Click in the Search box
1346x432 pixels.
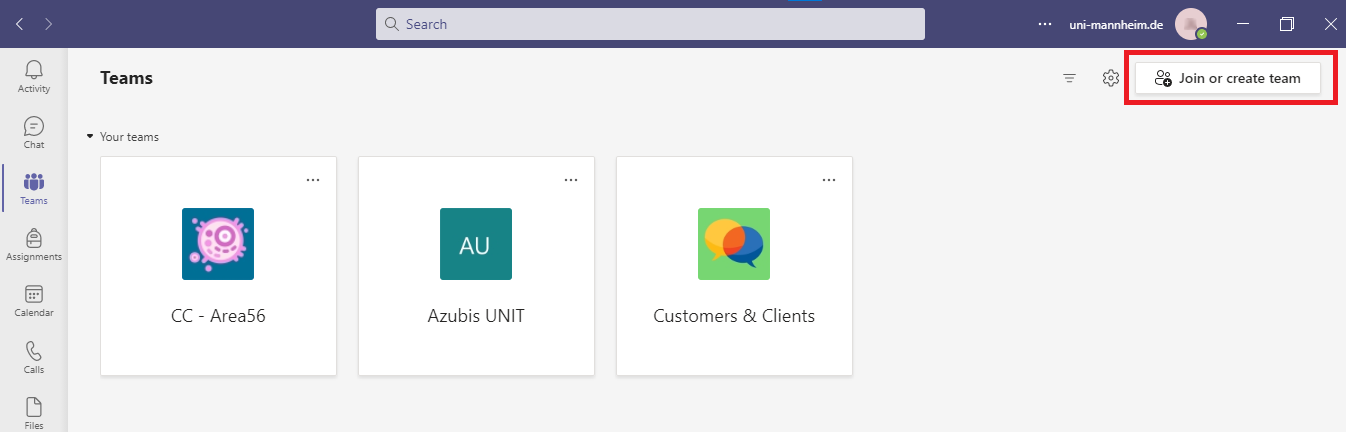[x=650, y=24]
